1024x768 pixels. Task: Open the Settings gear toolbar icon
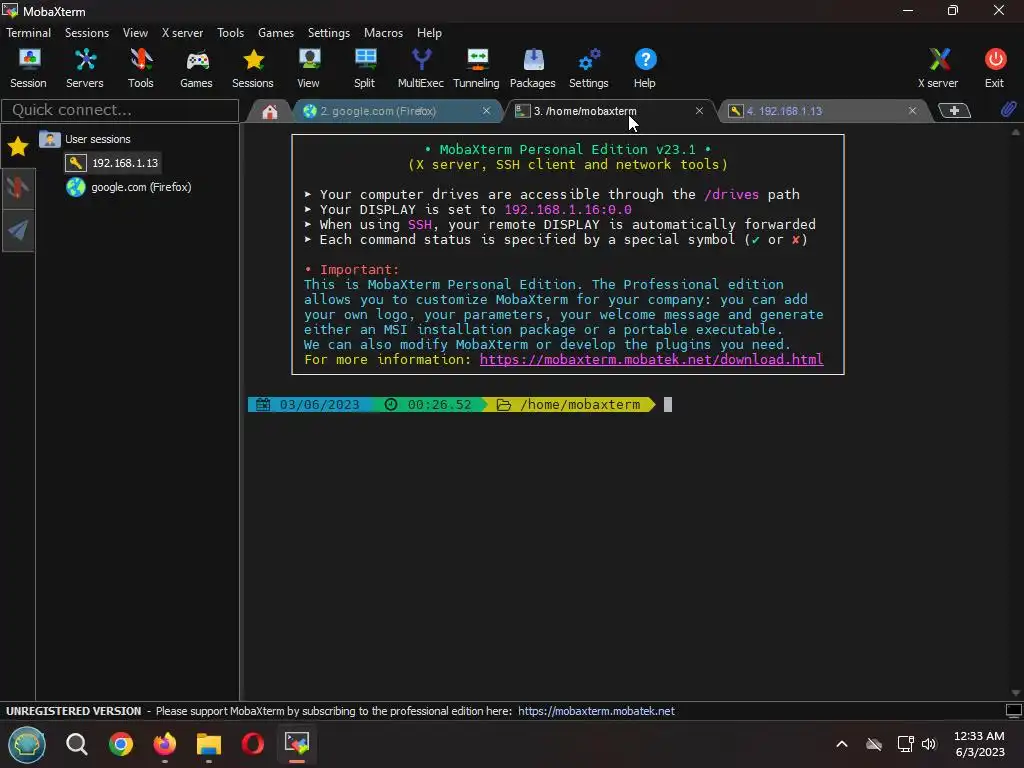pyautogui.click(x=588, y=68)
